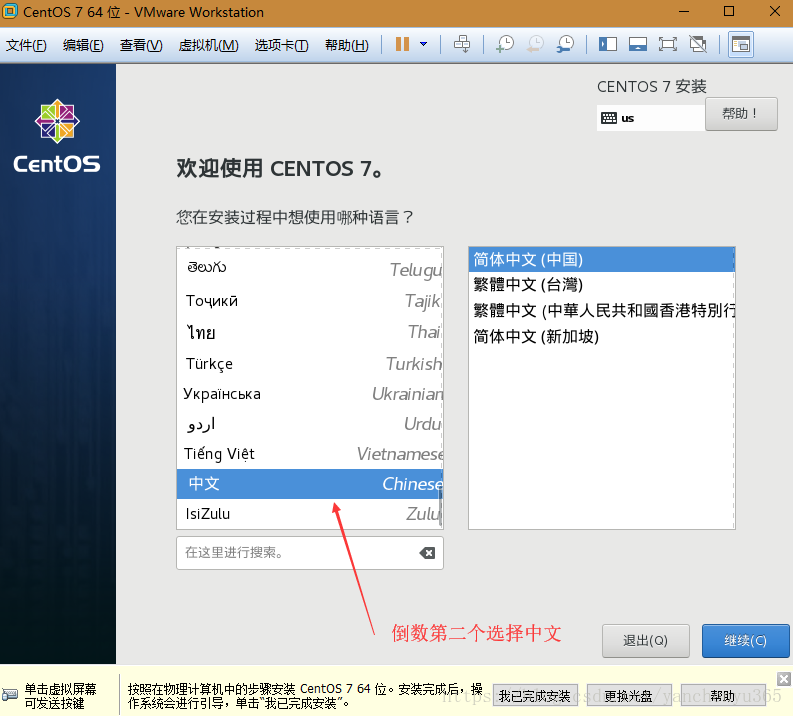Show or hide the library sidebar
The height and width of the screenshot is (716, 793).
[x=608, y=44]
